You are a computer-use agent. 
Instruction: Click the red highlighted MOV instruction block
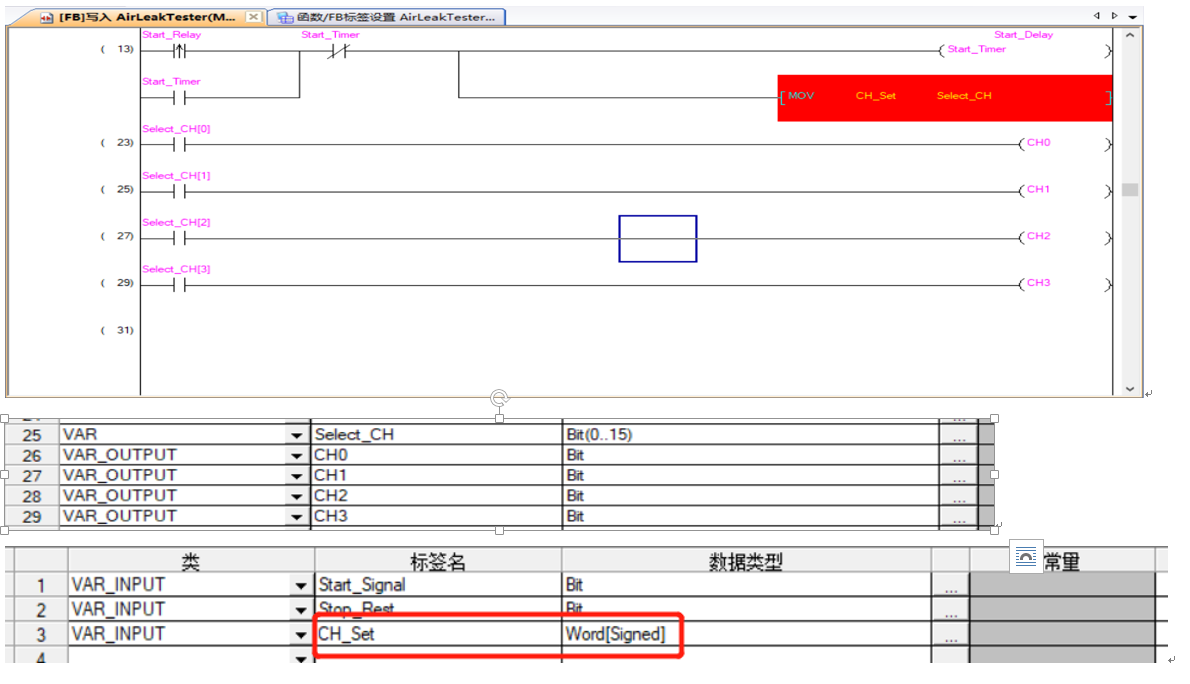point(944,97)
